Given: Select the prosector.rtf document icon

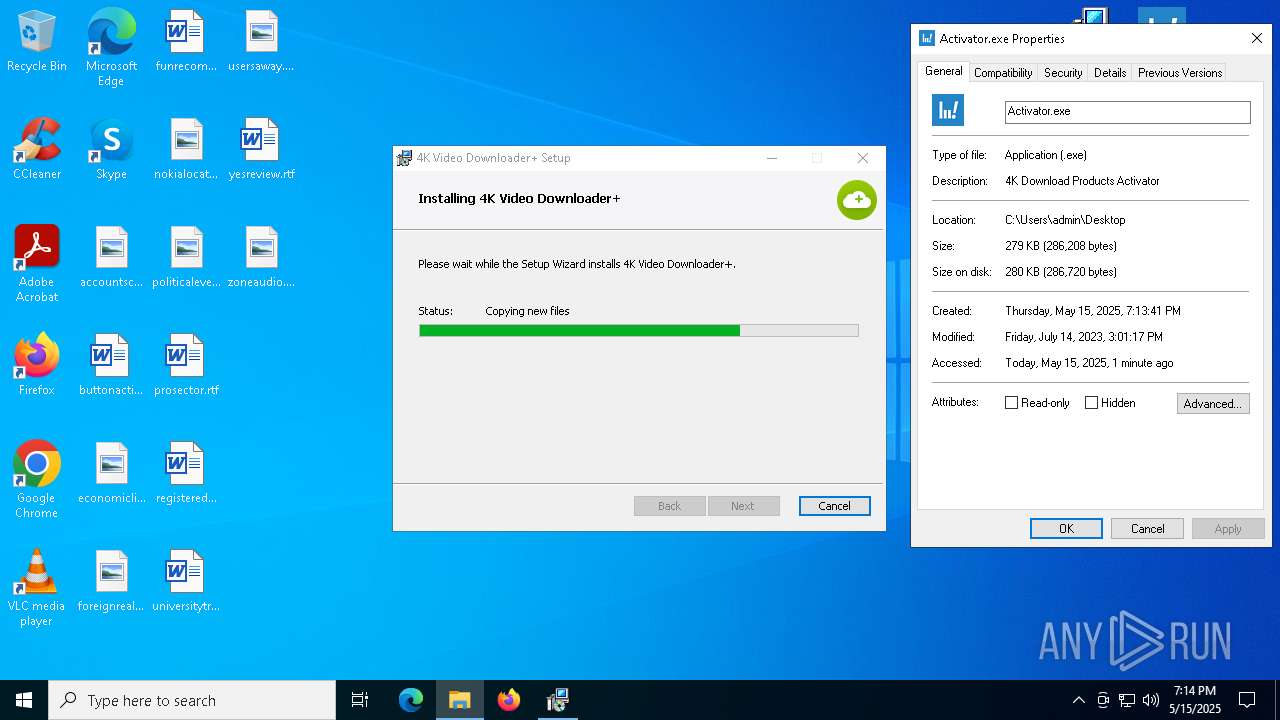Looking at the screenshot, I should (186, 366).
